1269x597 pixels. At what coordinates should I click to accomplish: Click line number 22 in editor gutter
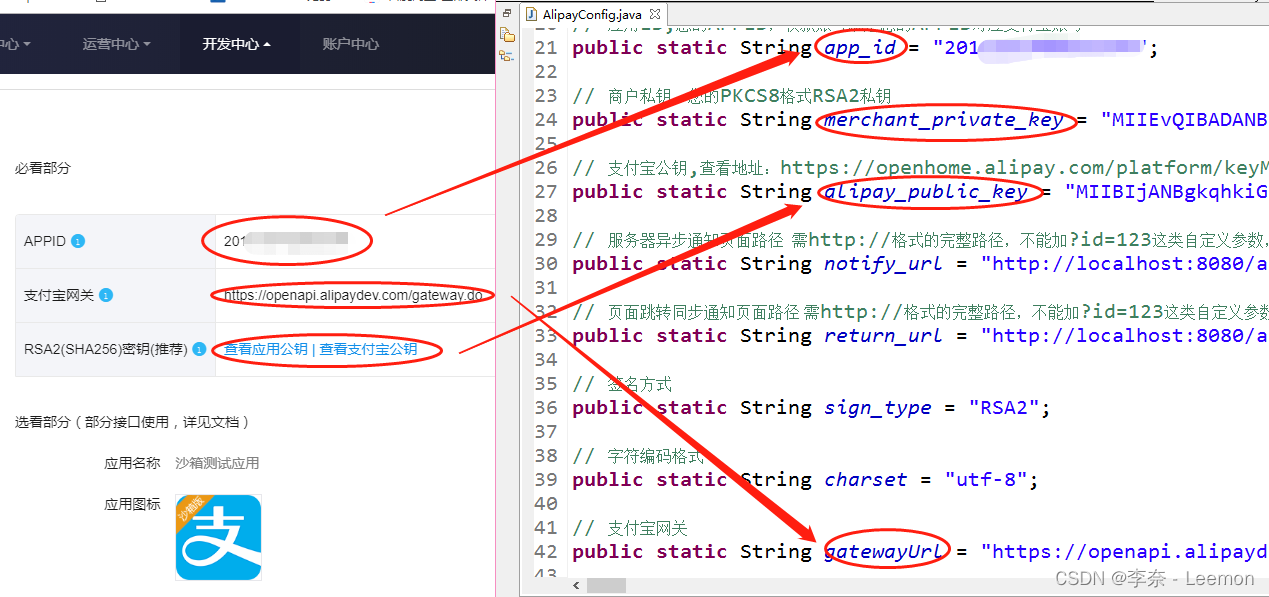point(545,72)
